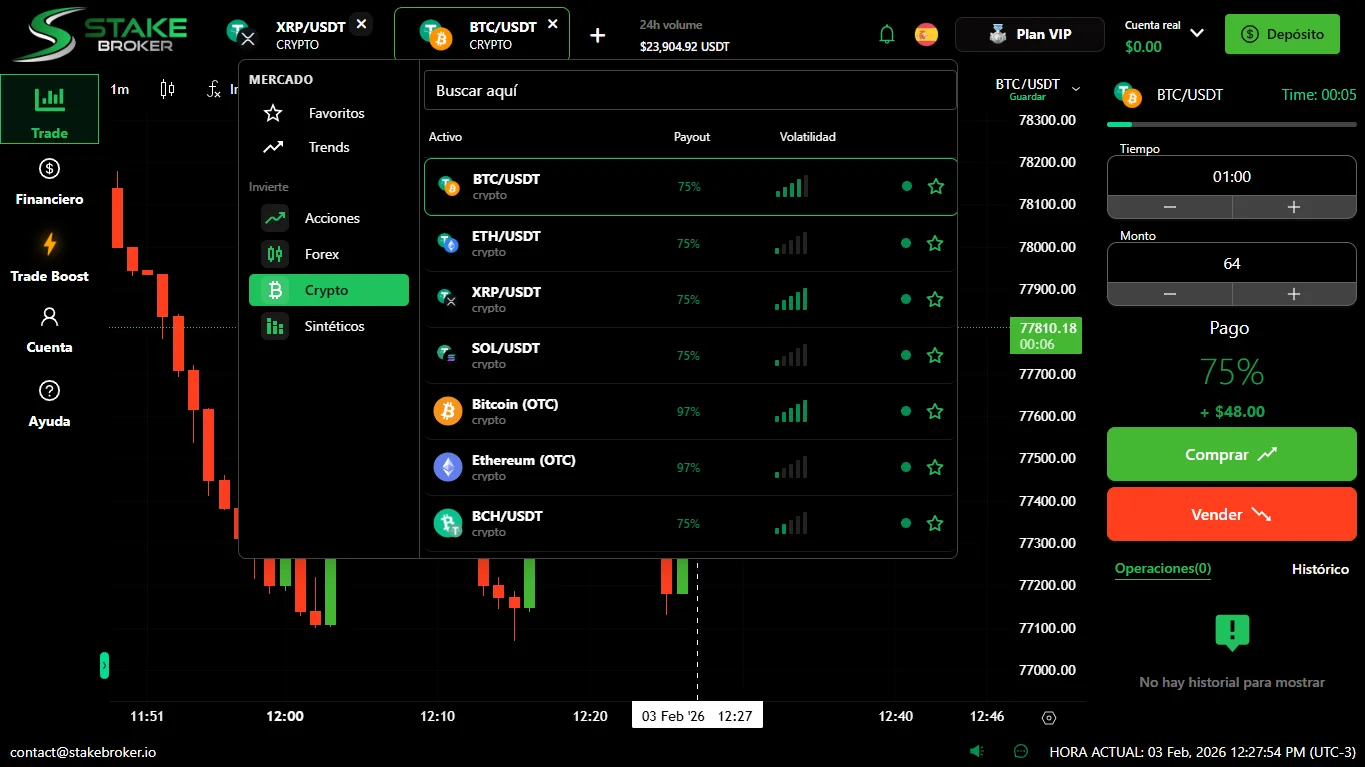Increase Tiempo with plus
This screenshot has height=767, width=1365.
pyautogui.click(x=1294, y=207)
